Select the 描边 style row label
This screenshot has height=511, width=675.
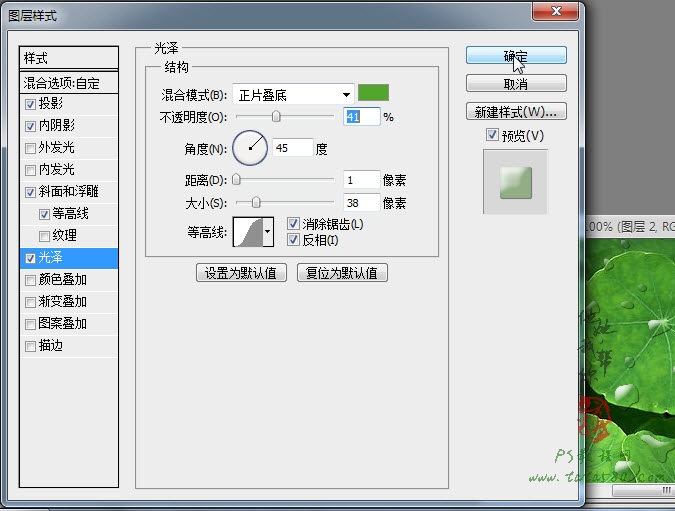click(51, 345)
